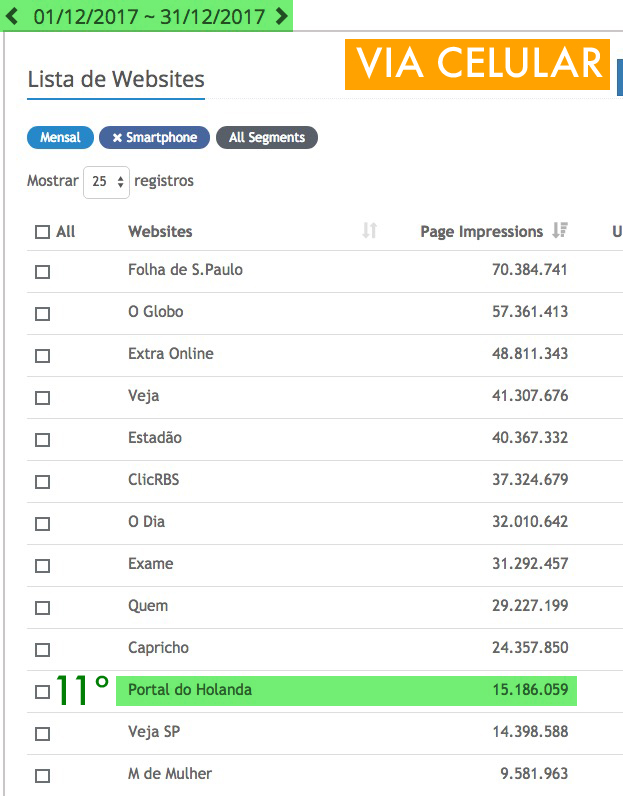Screen dimensions: 623x796
Task: Click the Mensal period filter
Action: pos(60,138)
